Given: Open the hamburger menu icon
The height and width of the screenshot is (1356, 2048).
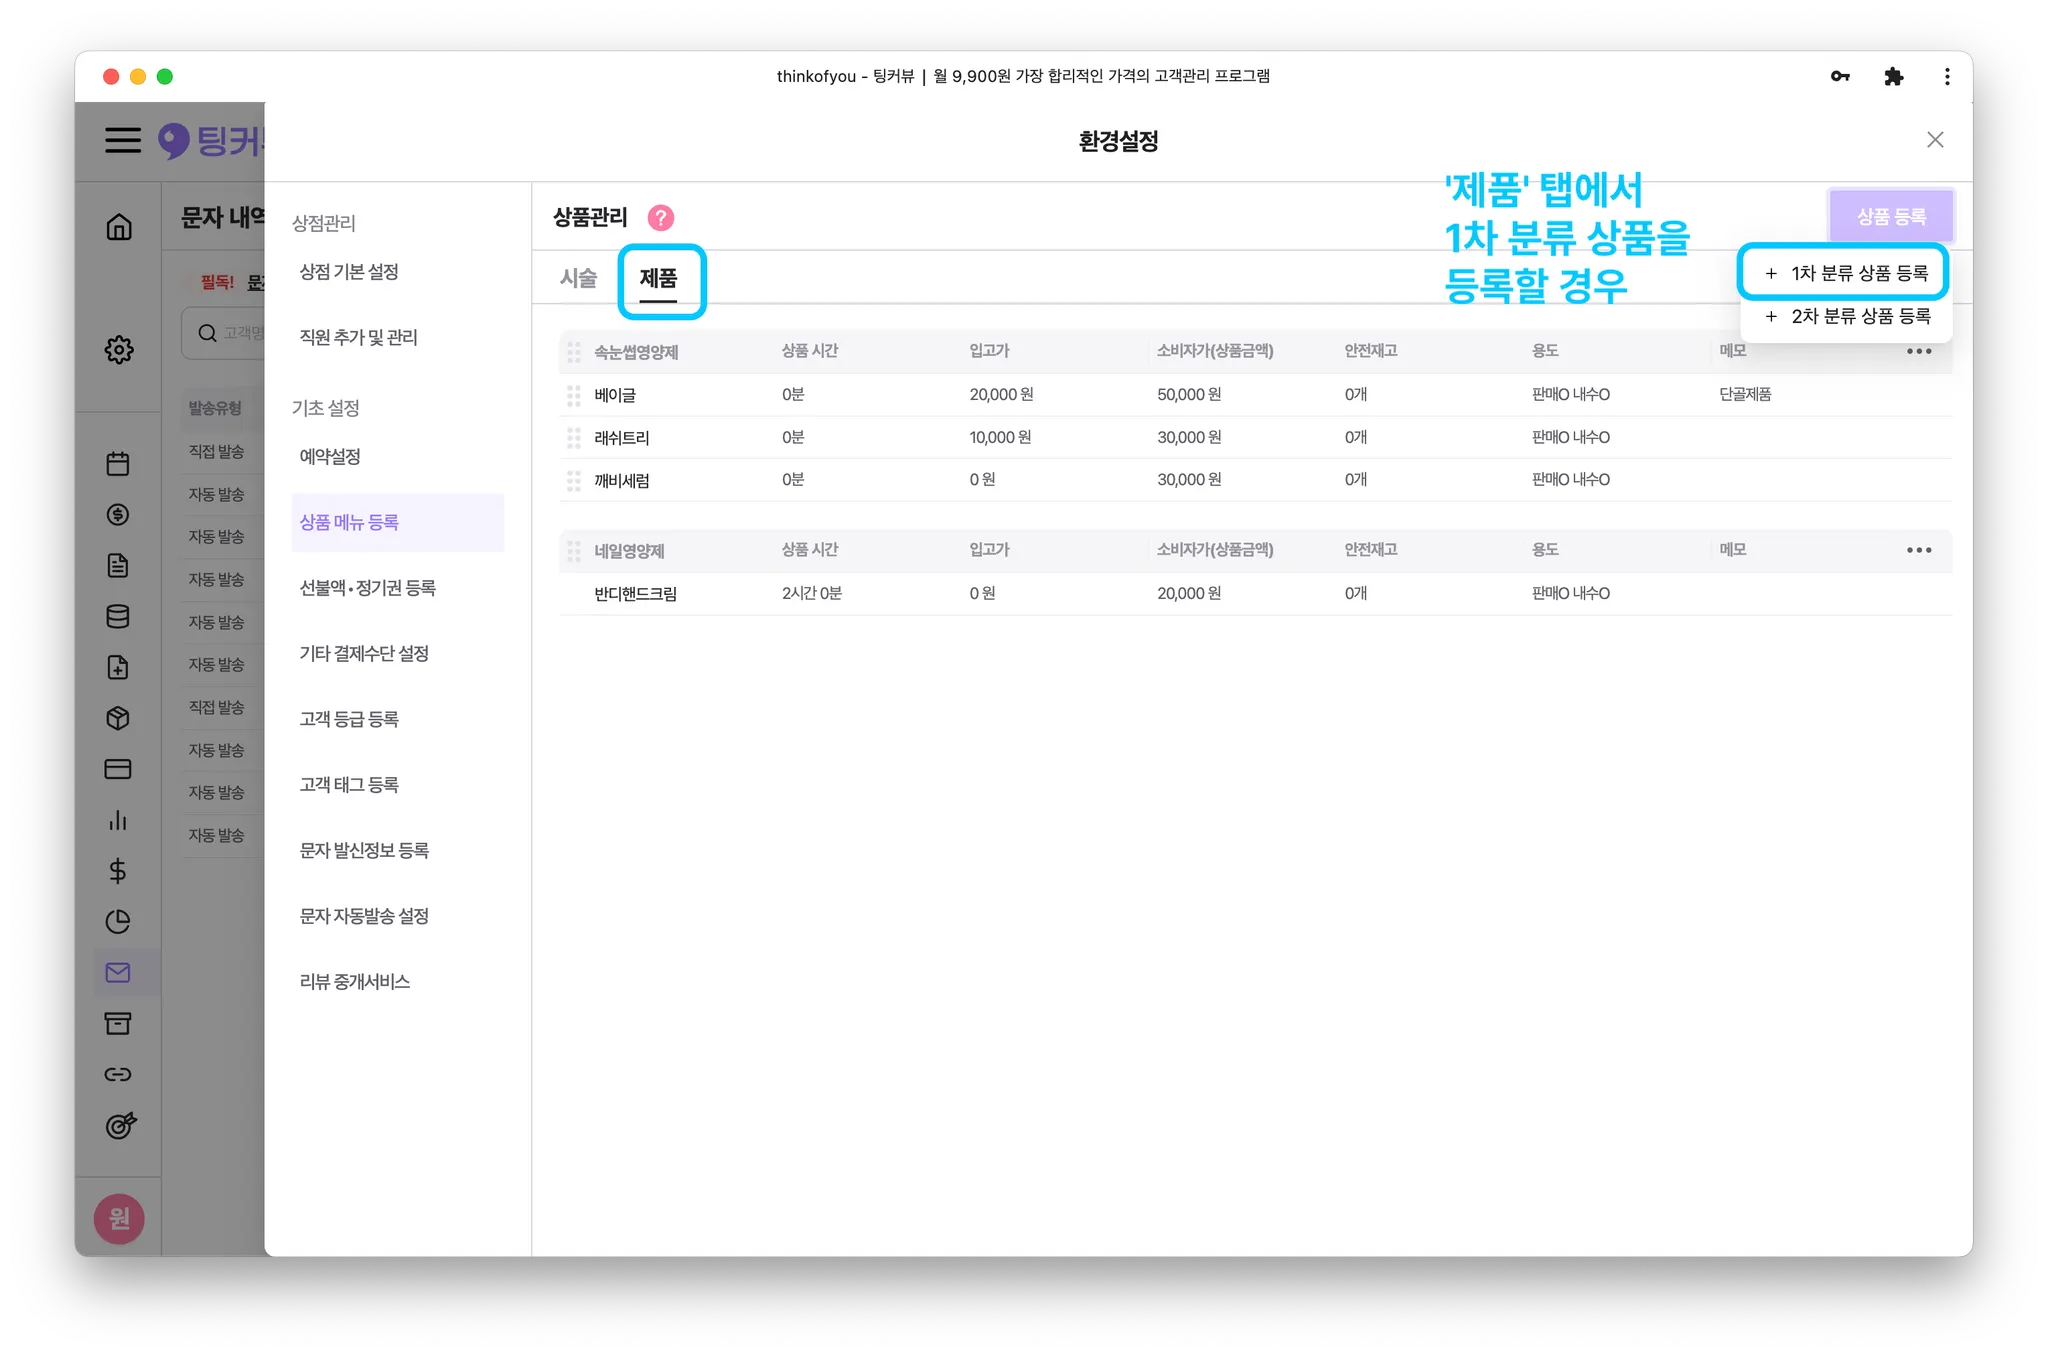Looking at the screenshot, I should tap(123, 140).
